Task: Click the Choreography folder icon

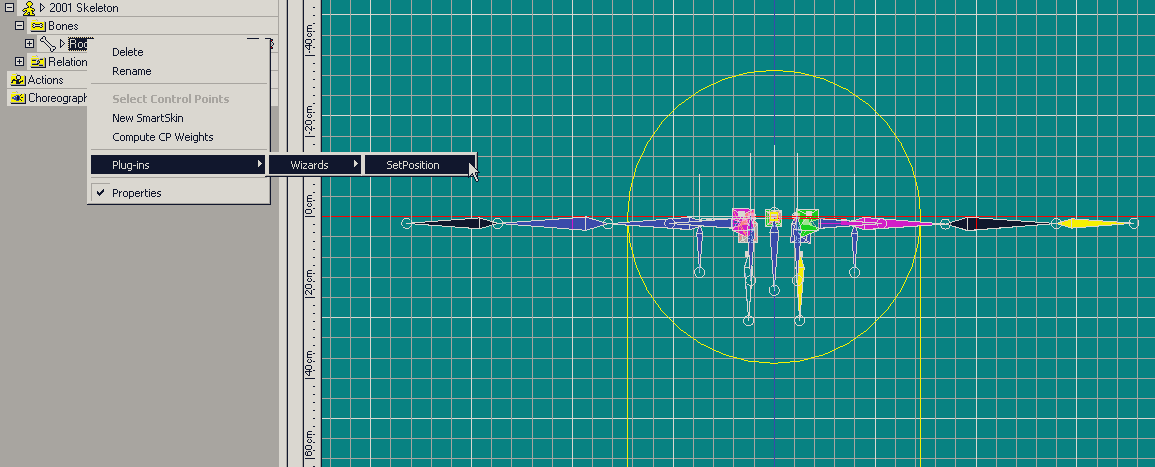Action: pyautogui.click(x=17, y=98)
